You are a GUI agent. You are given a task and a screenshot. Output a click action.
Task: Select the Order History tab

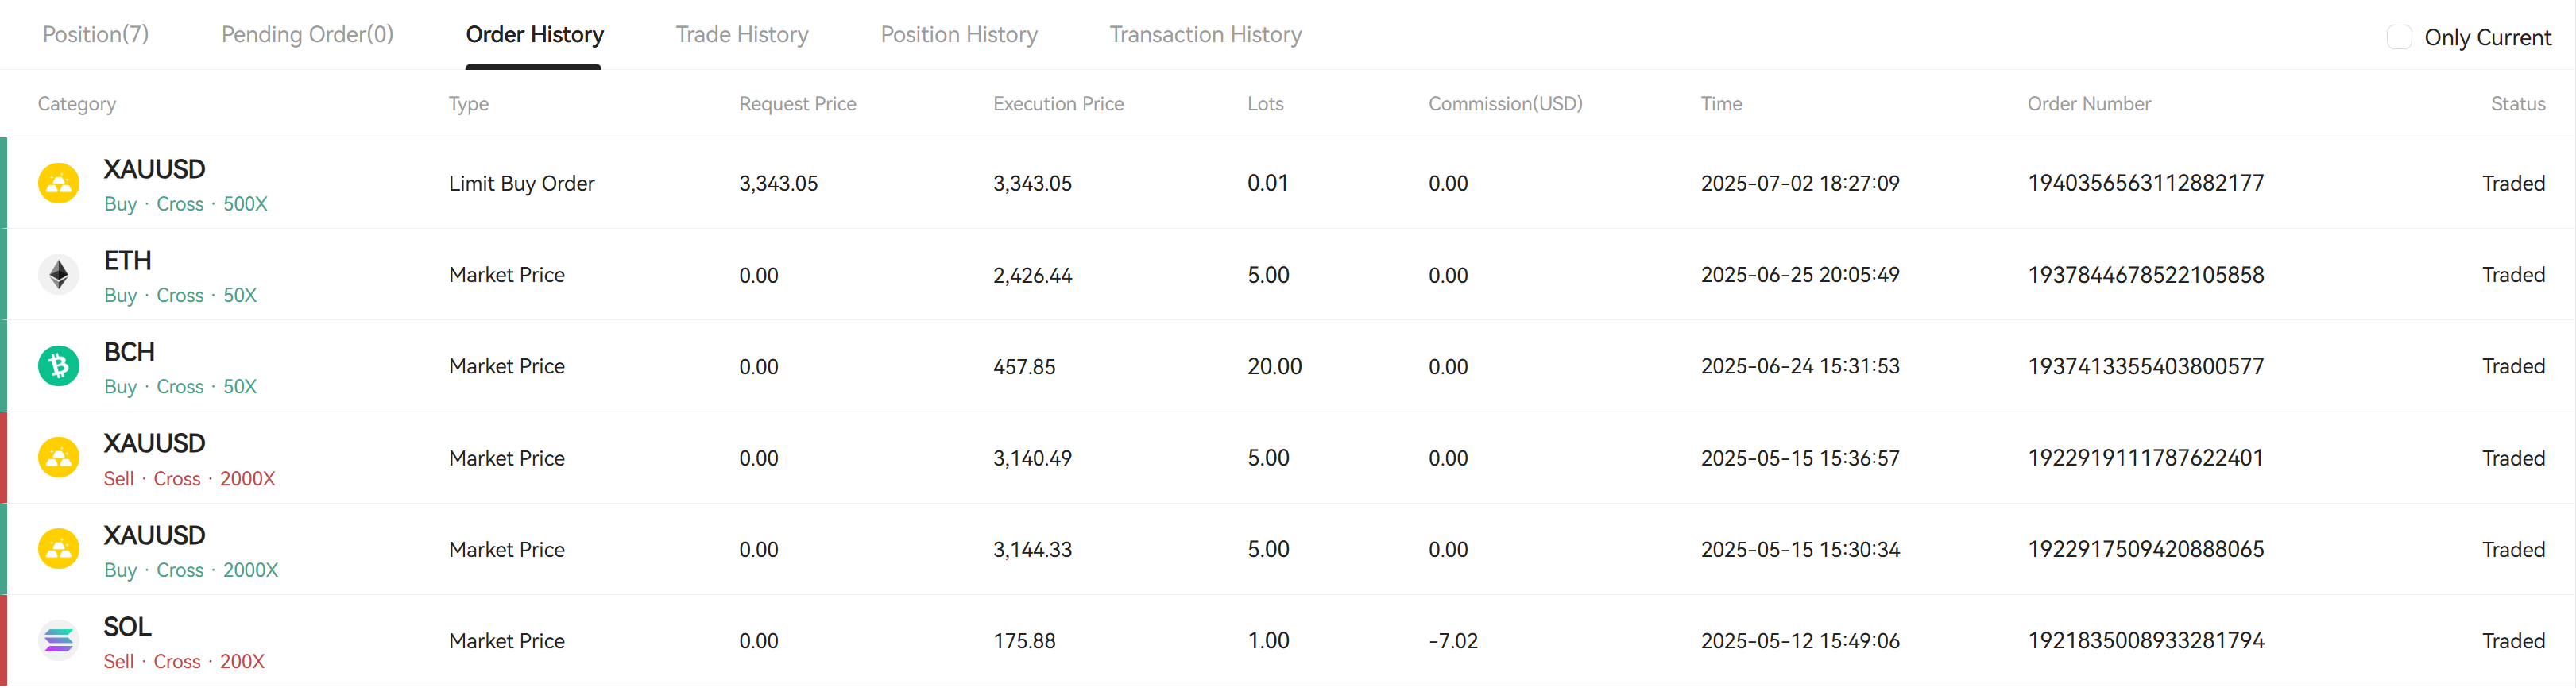coord(534,35)
